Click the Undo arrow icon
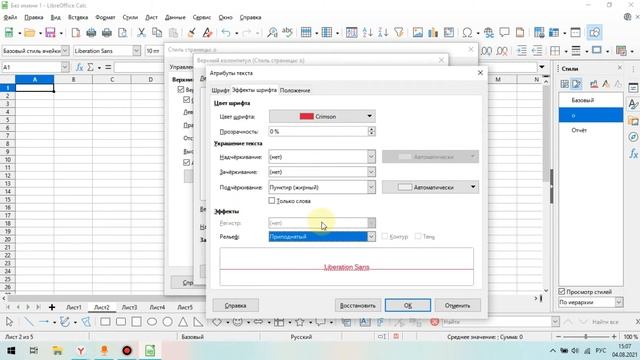This screenshot has width=640, height=360. coord(226,33)
